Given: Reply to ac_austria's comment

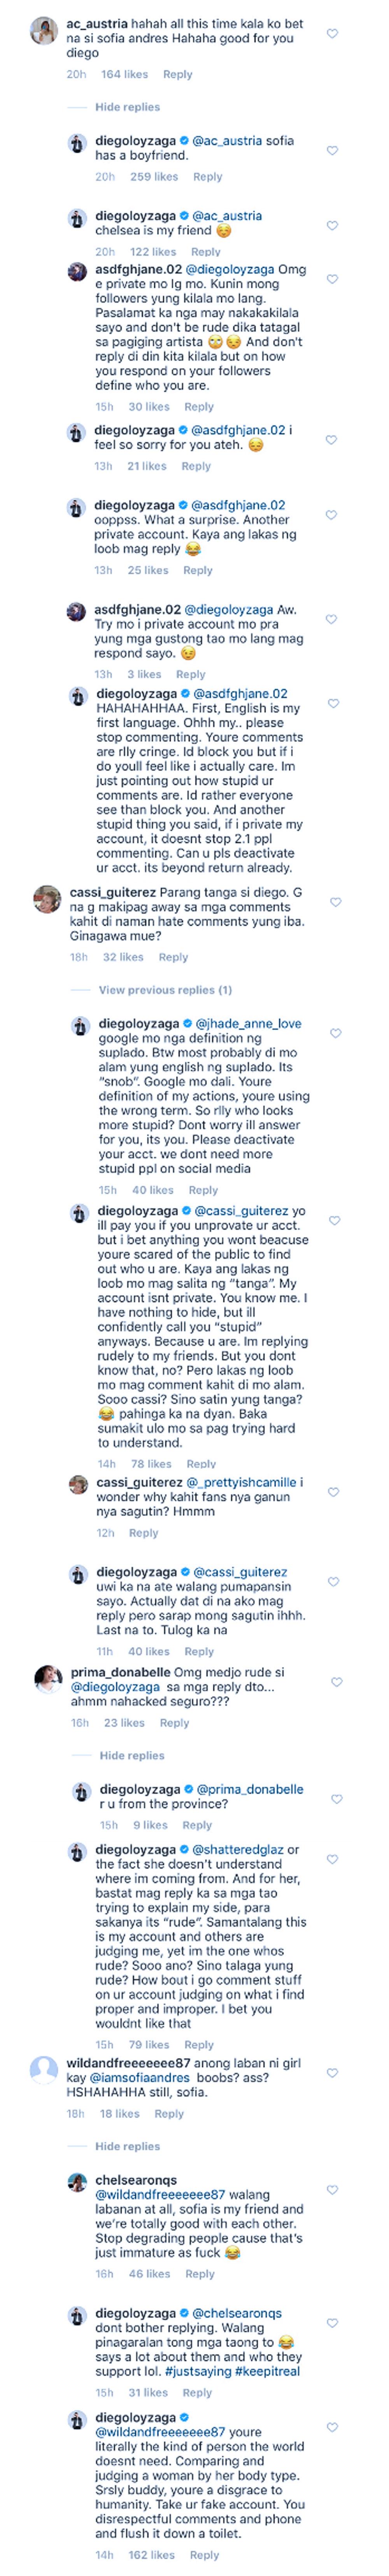Looking at the screenshot, I should coord(178,74).
